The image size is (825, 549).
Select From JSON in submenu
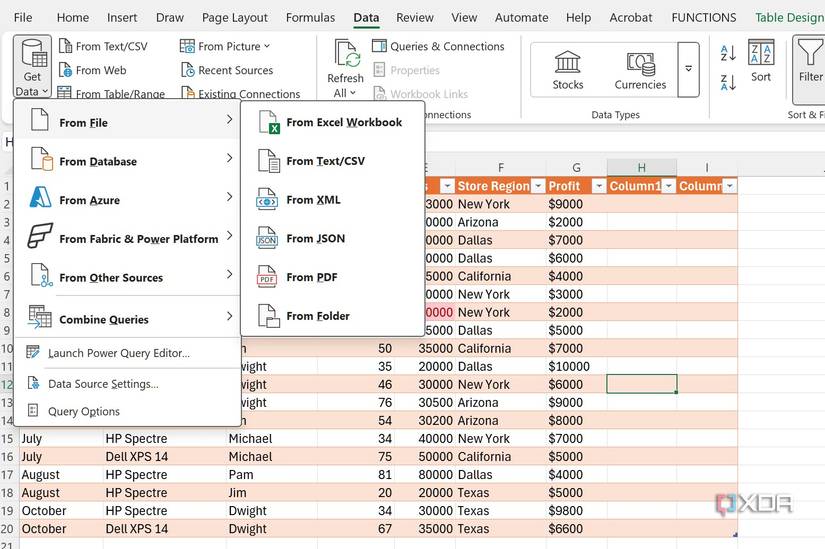click(x=315, y=238)
